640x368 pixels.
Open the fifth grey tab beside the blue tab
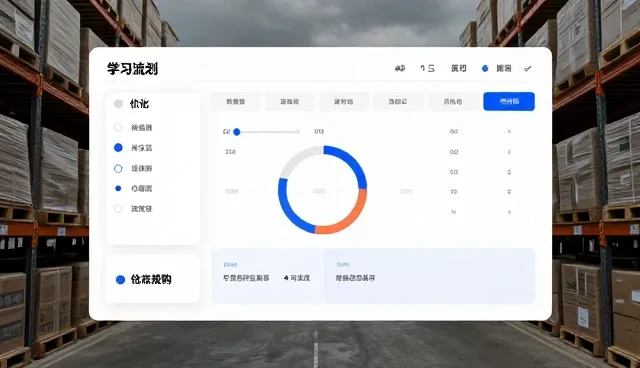(453, 102)
